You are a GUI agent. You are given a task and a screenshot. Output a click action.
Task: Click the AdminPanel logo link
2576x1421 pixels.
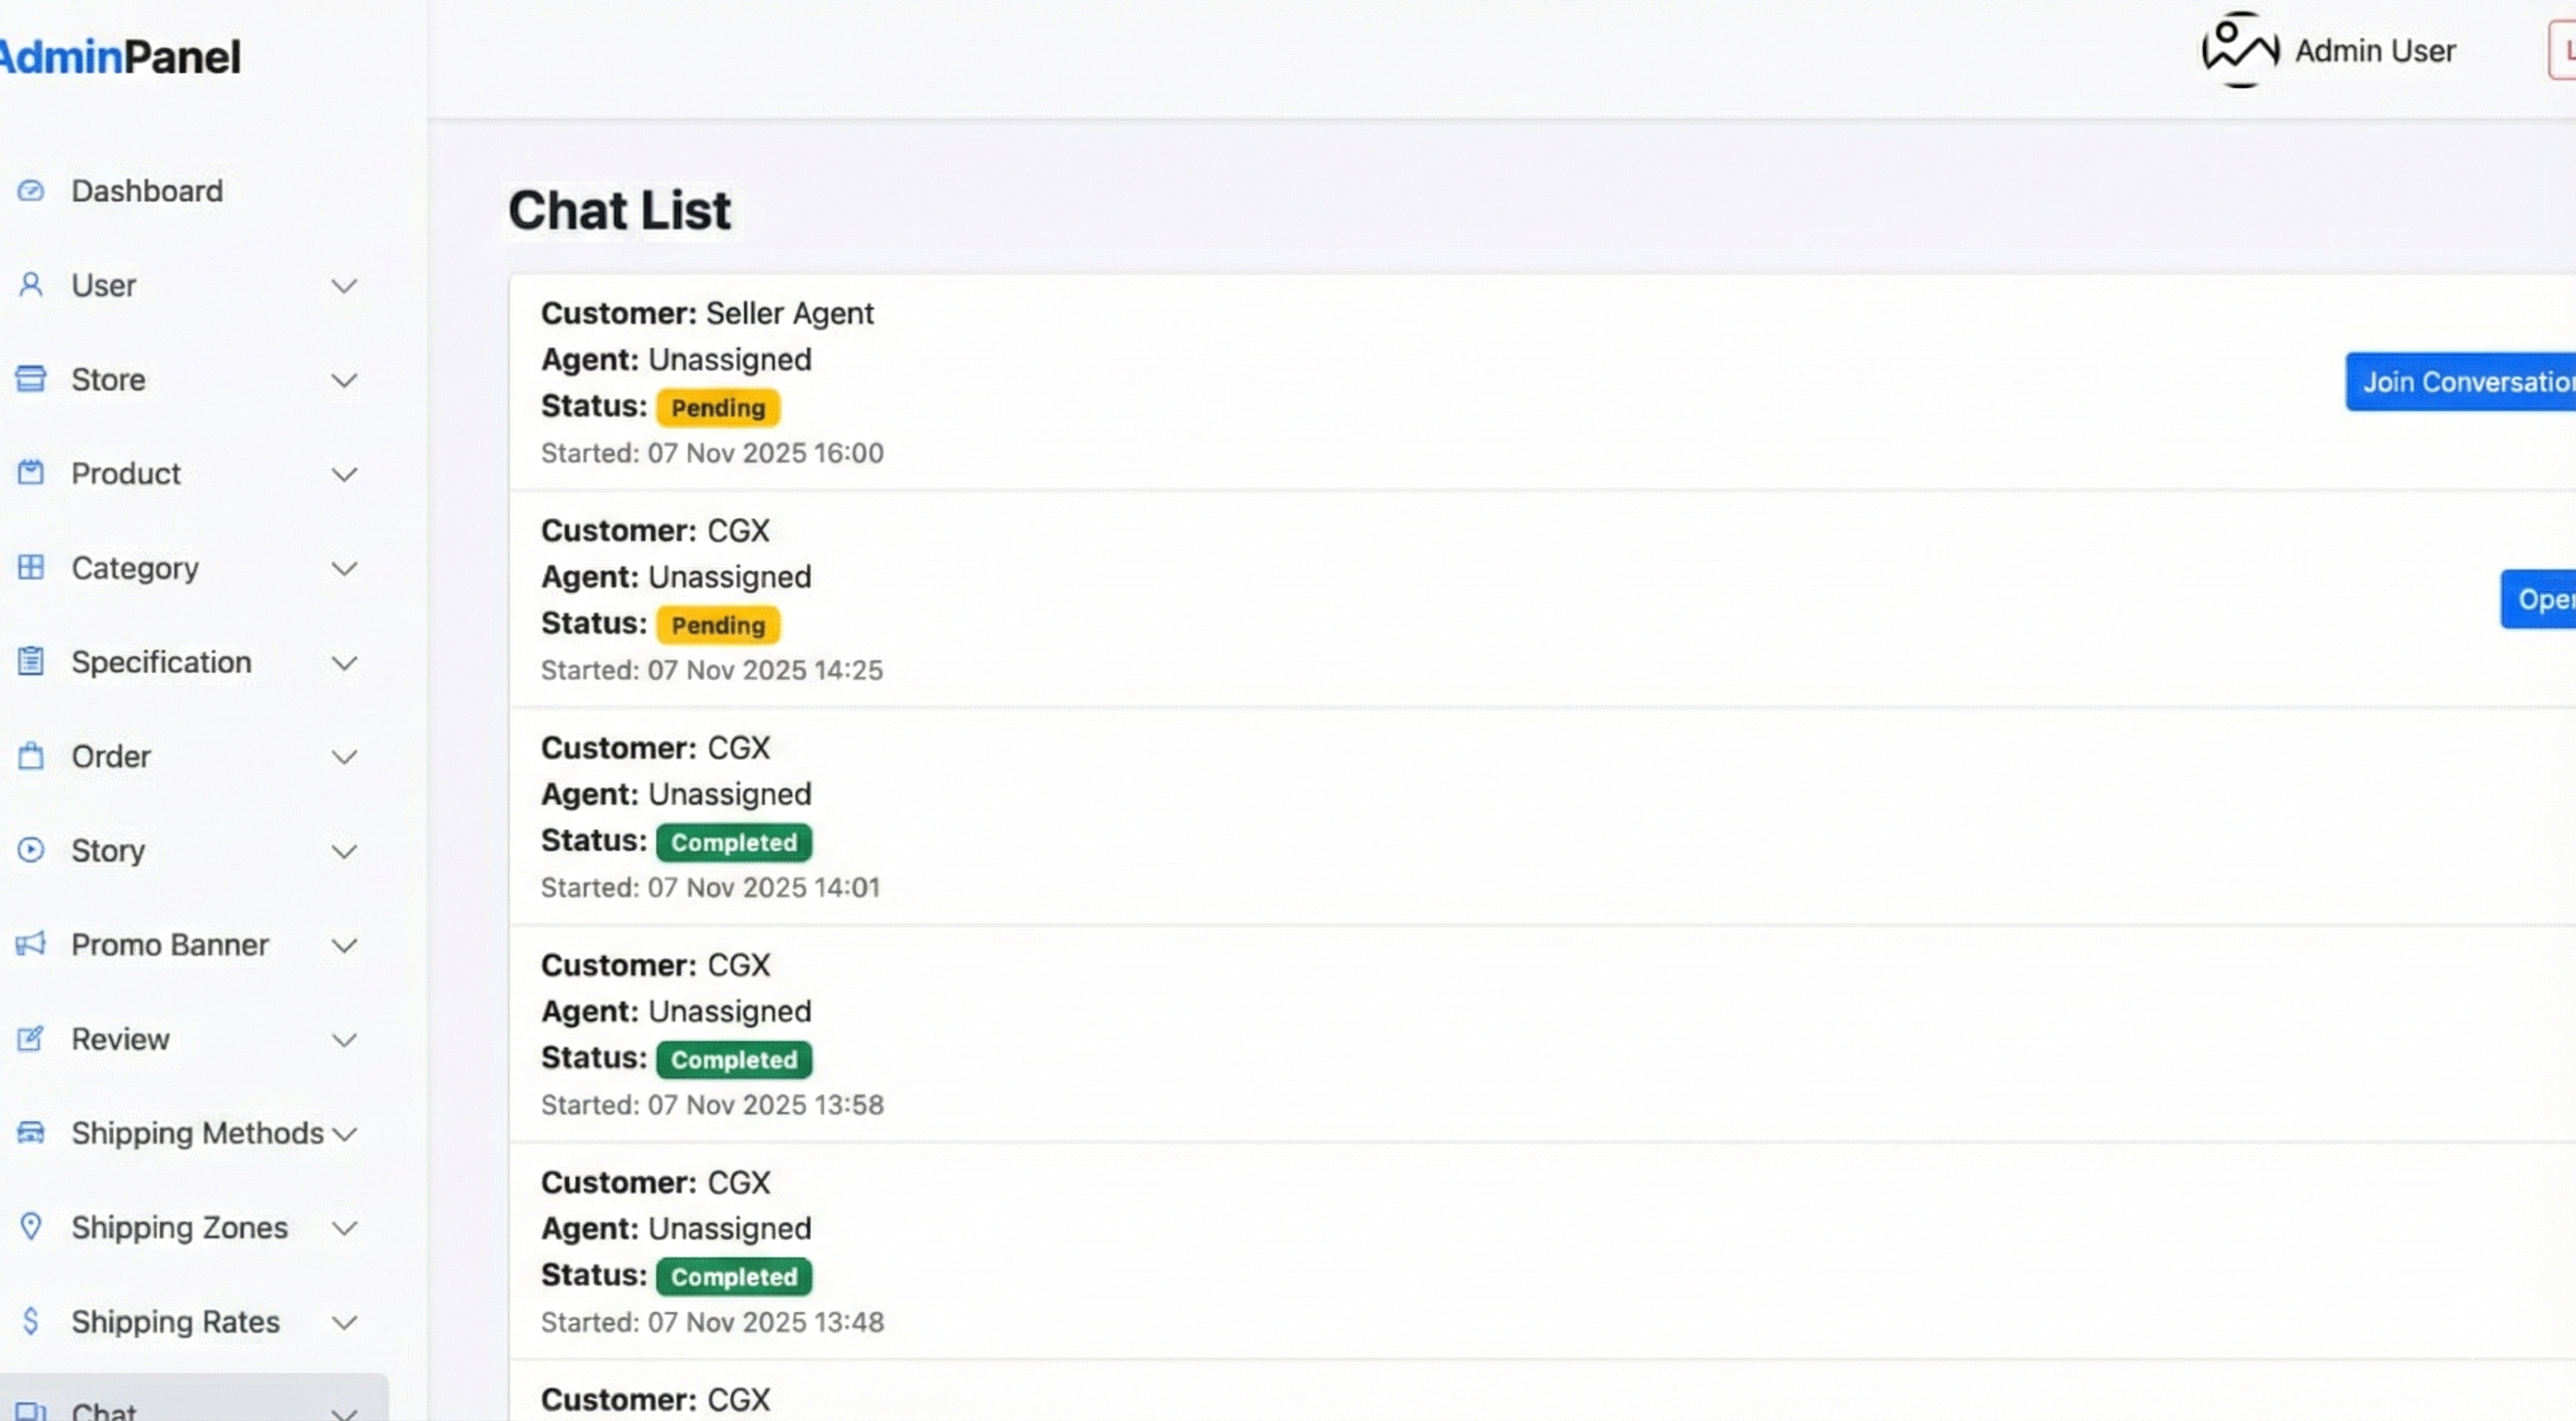click(120, 56)
